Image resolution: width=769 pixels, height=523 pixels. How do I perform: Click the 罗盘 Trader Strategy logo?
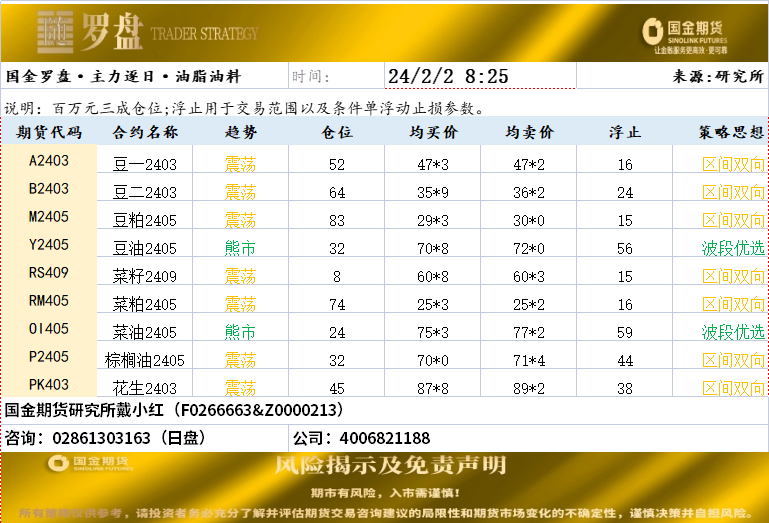coord(148,32)
